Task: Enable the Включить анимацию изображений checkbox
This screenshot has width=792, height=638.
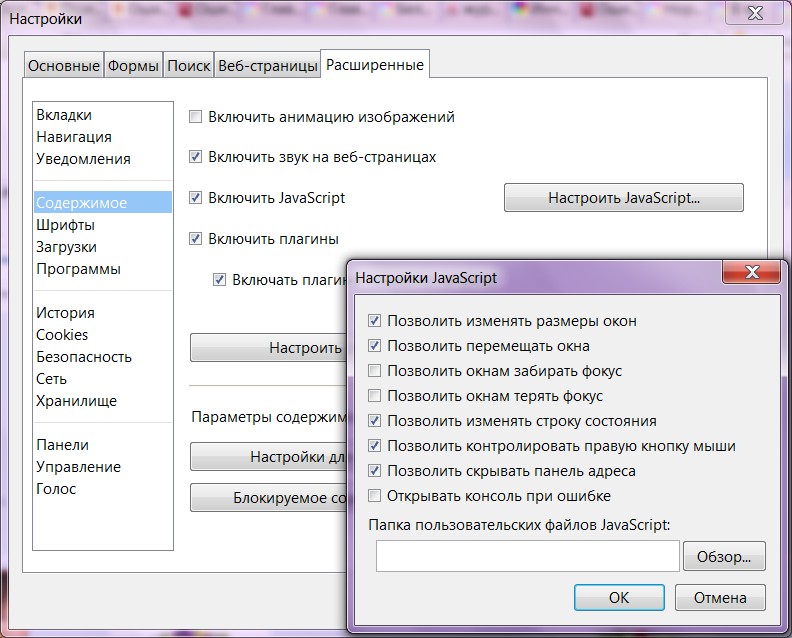Action: click(x=196, y=117)
